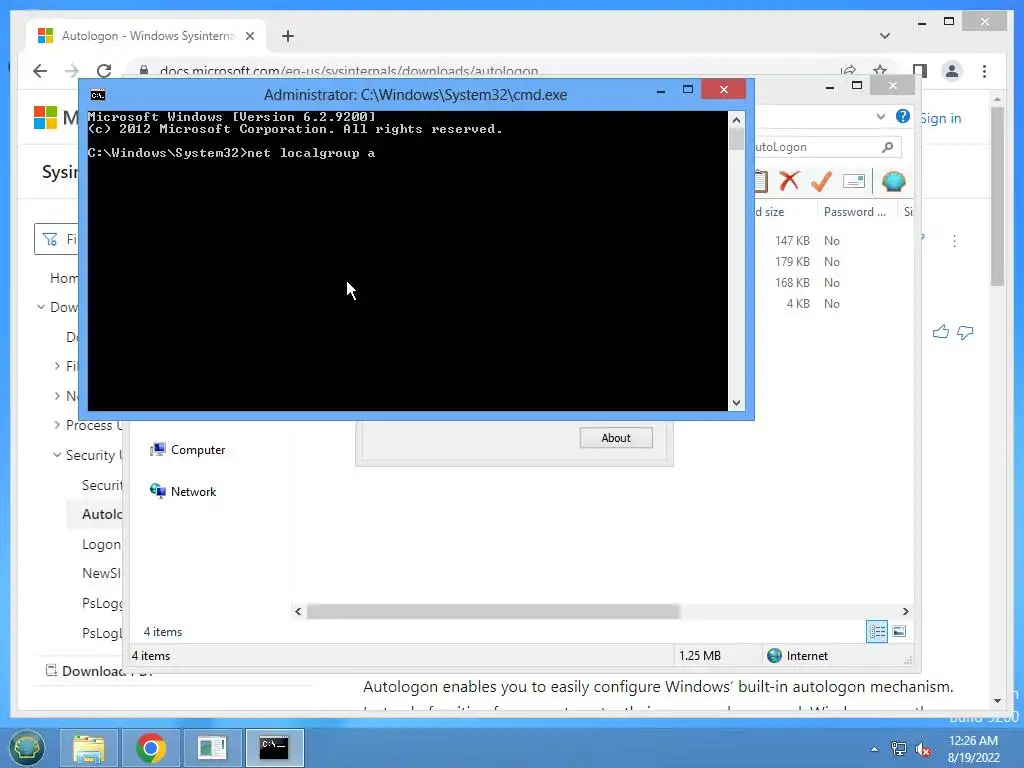Open a new Chrome tab
Viewport: 1024px width, 768px height.
288,36
